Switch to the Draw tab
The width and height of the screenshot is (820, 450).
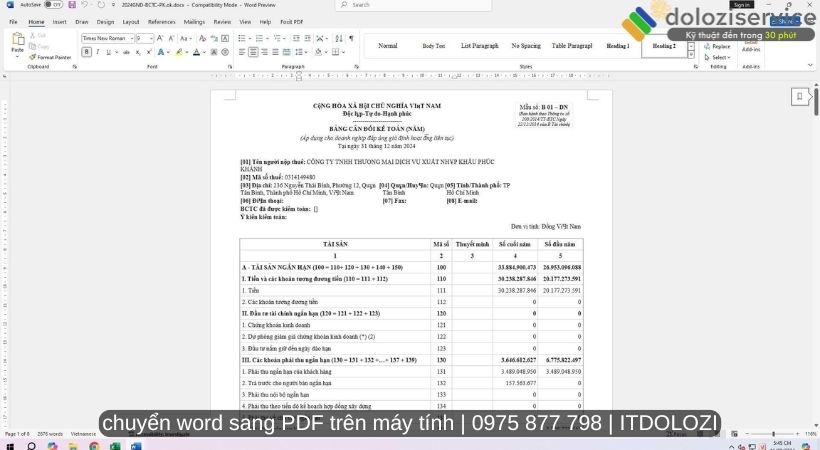pyautogui.click(x=82, y=22)
